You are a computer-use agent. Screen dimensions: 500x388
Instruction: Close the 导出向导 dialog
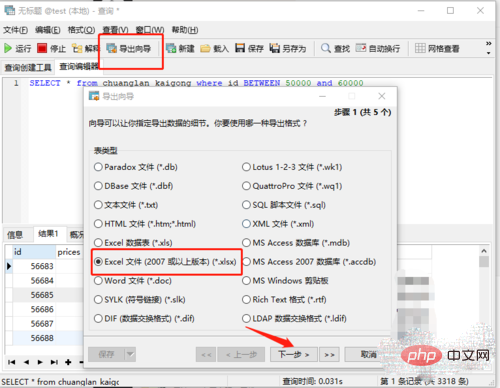[x=382, y=96]
